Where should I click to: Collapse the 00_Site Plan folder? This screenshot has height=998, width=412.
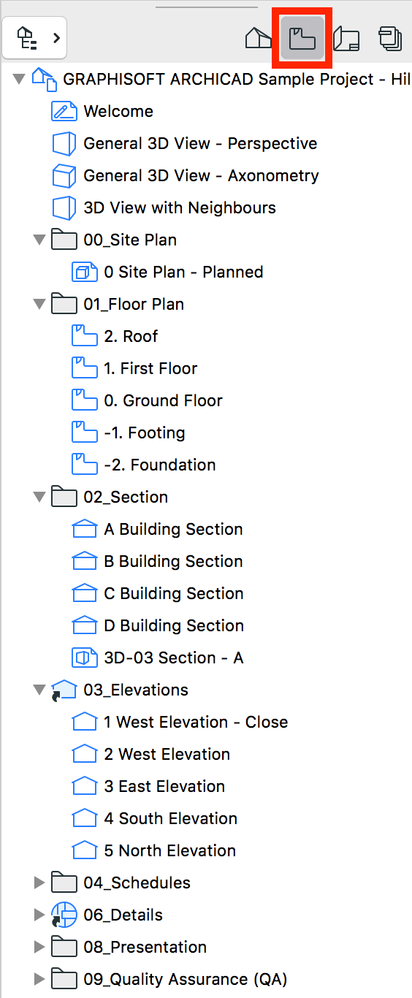(x=39, y=240)
